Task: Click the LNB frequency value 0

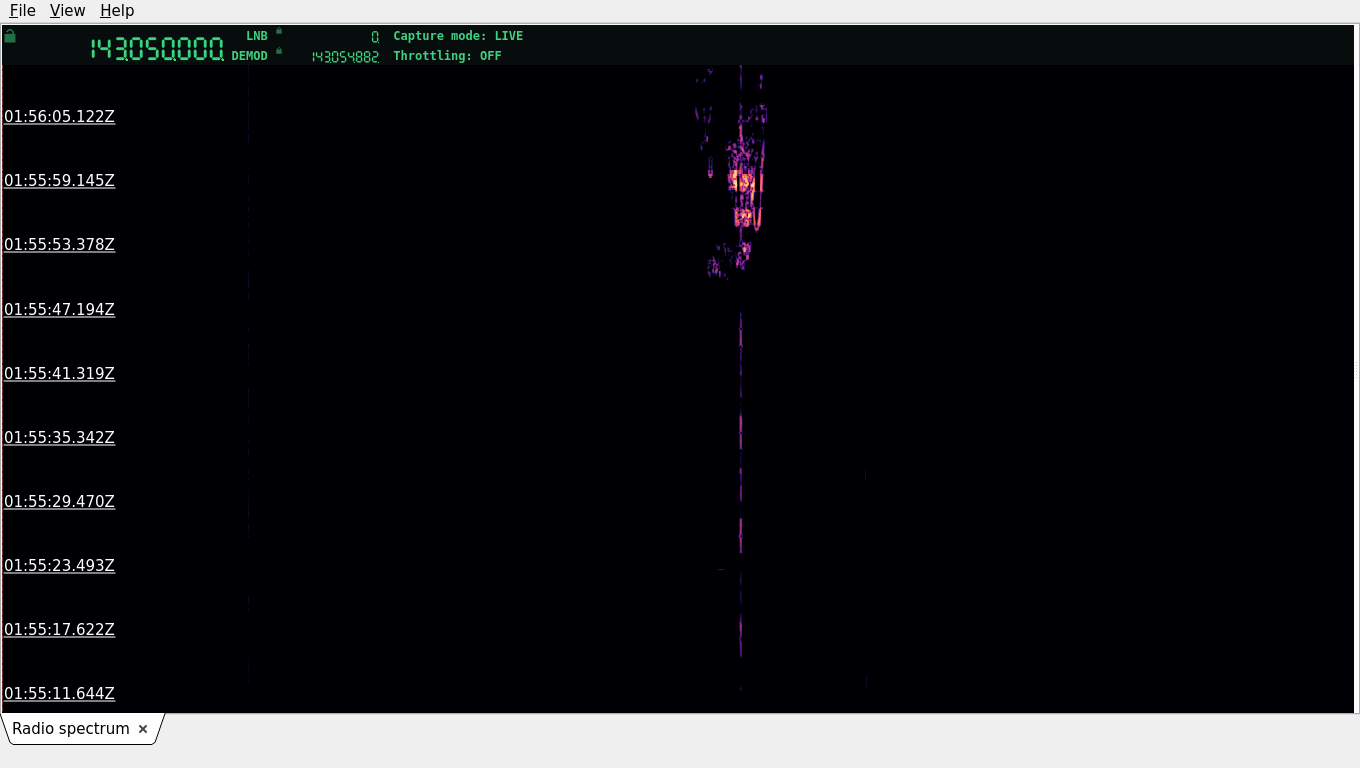Action: pyautogui.click(x=375, y=37)
